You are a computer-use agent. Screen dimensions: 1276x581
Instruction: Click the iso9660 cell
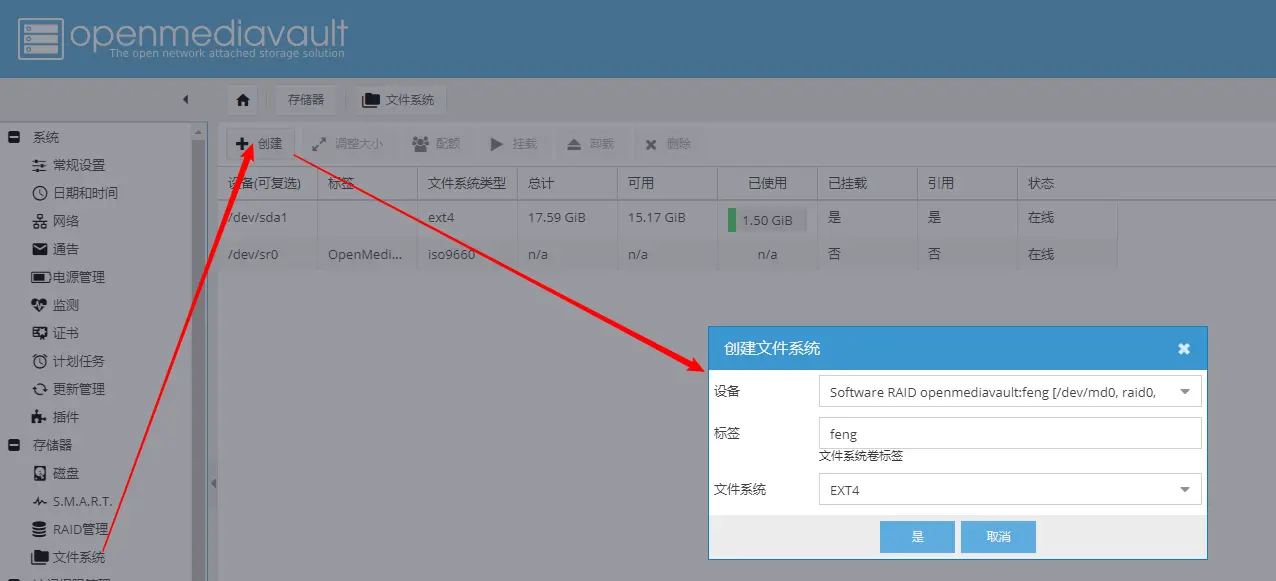point(467,254)
